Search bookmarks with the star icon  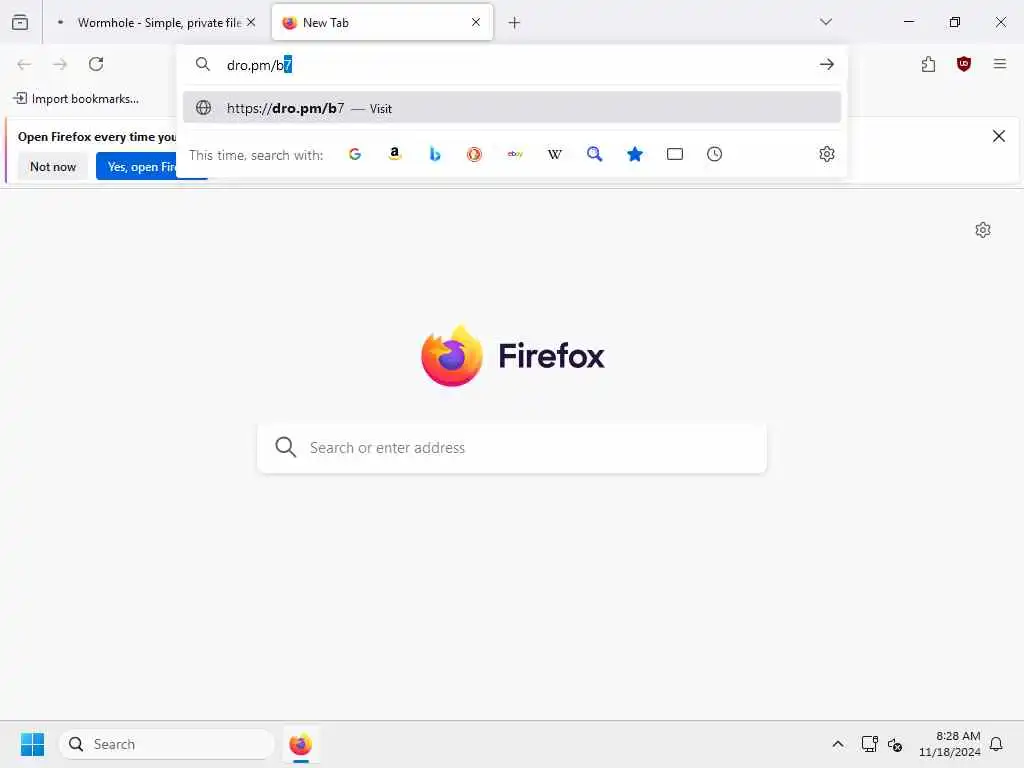[x=635, y=154]
